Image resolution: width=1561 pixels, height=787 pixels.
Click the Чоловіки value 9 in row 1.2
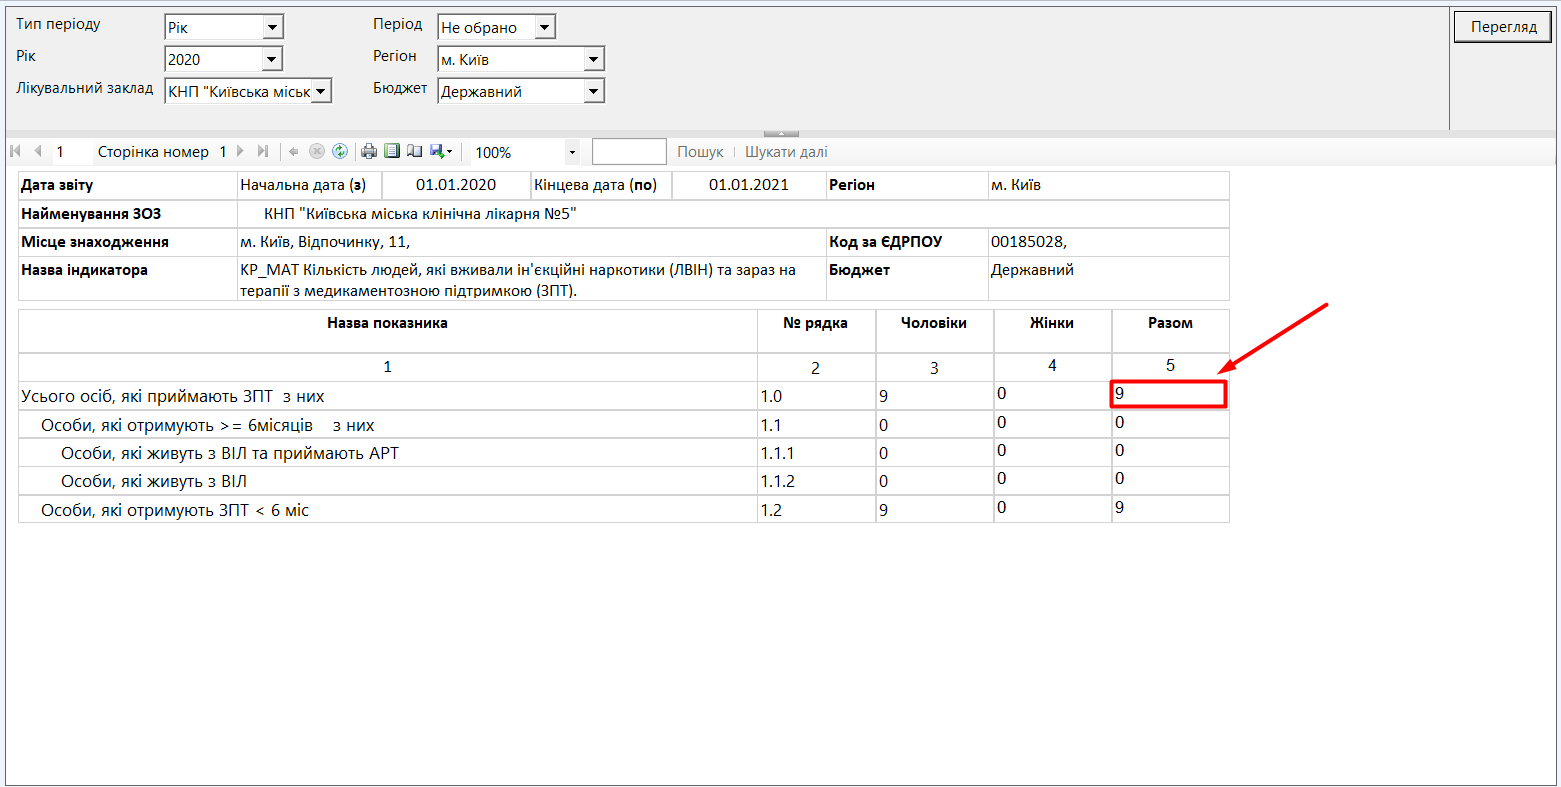(x=934, y=510)
